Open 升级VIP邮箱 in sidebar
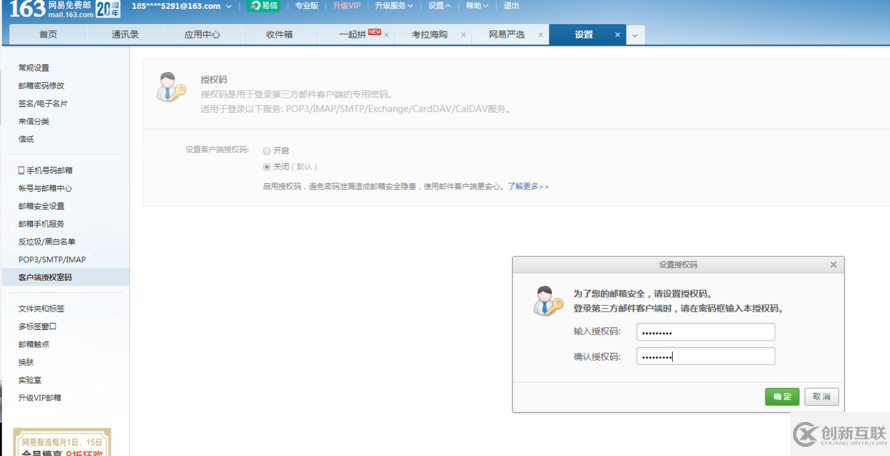Viewport: 890px width, 456px height. click(x=40, y=398)
